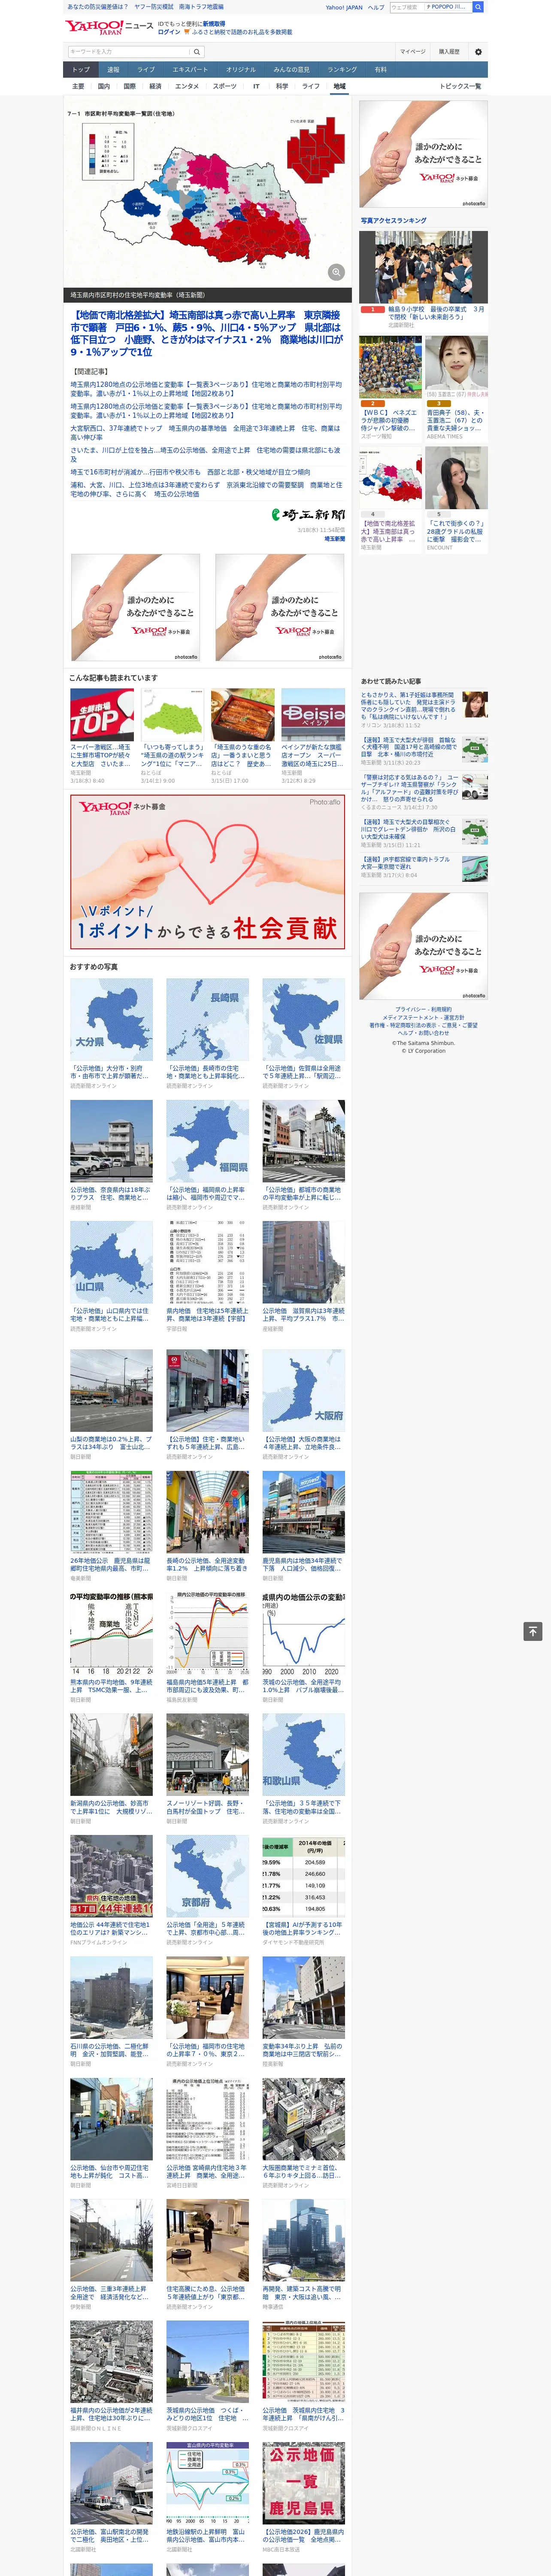This screenshot has height=2576, width=551.
Task: Click the blue web search magnifier button
Action: 478,7
